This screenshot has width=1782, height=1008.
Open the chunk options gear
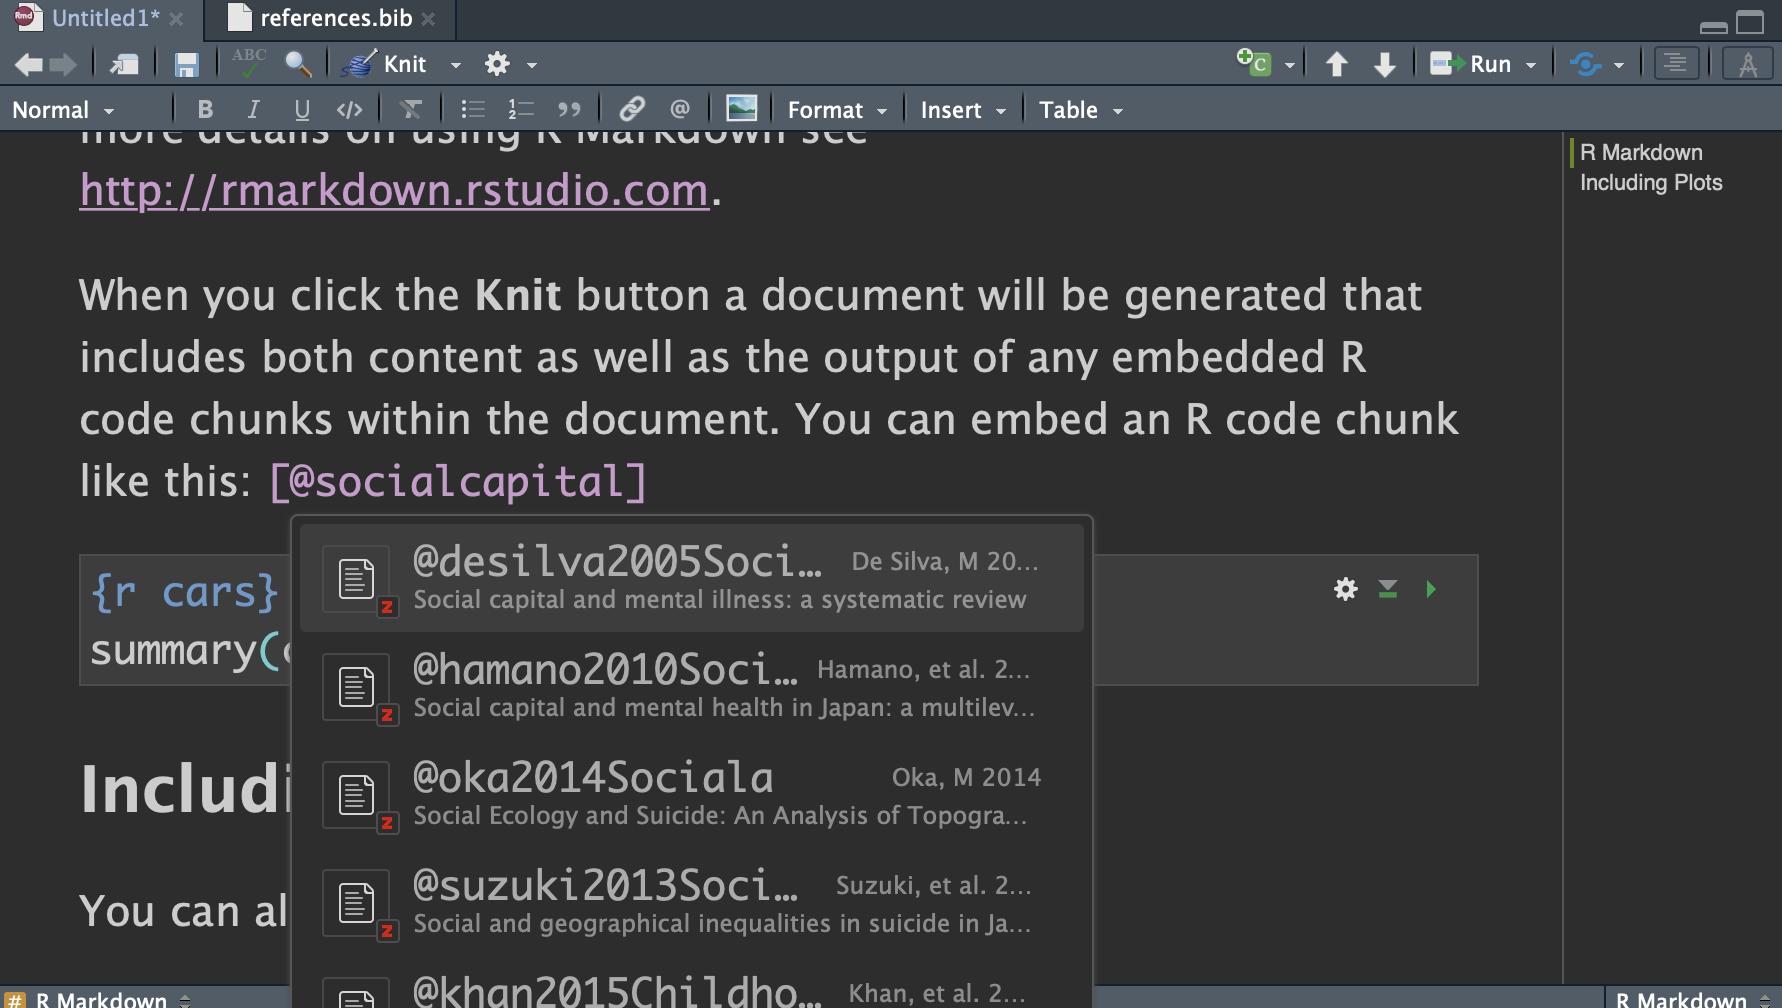[1344, 589]
